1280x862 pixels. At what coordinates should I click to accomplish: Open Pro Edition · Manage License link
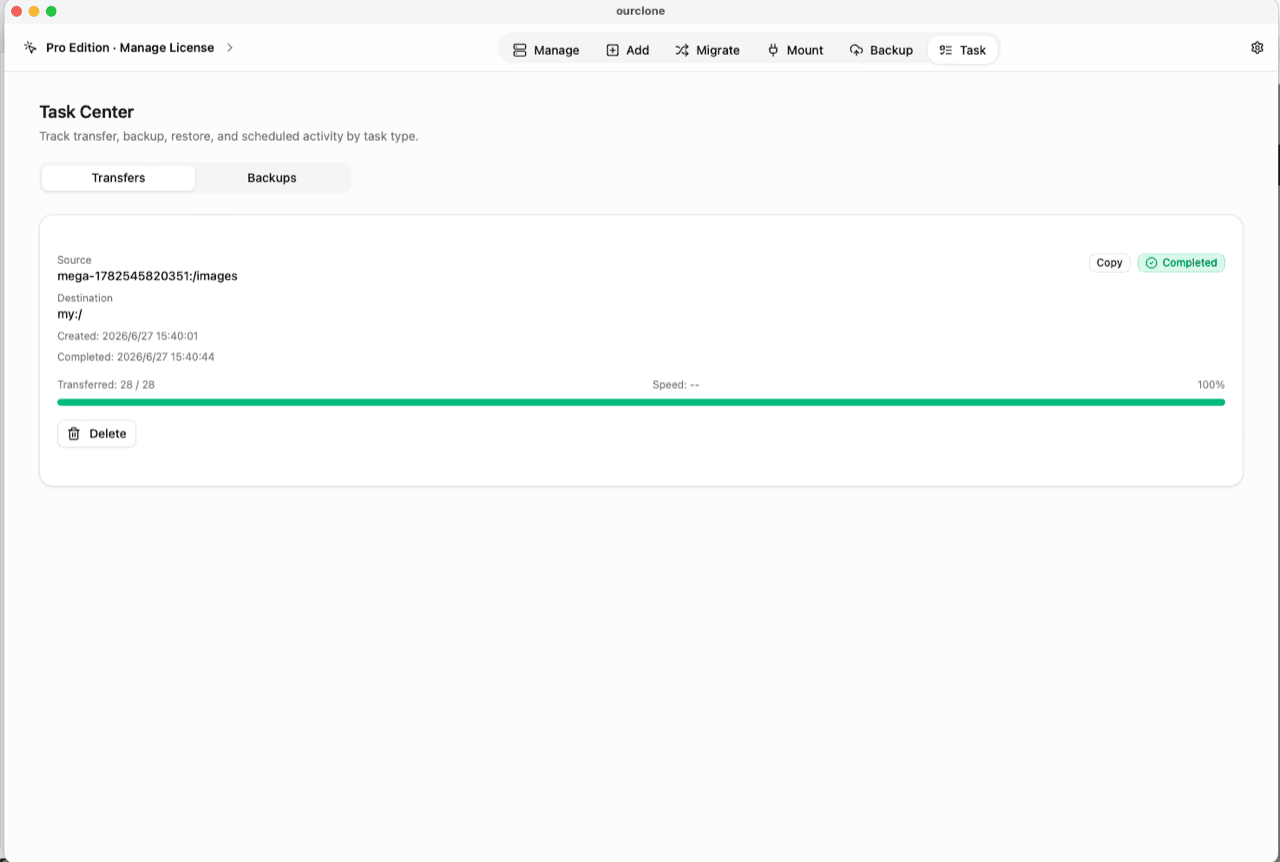tap(130, 48)
